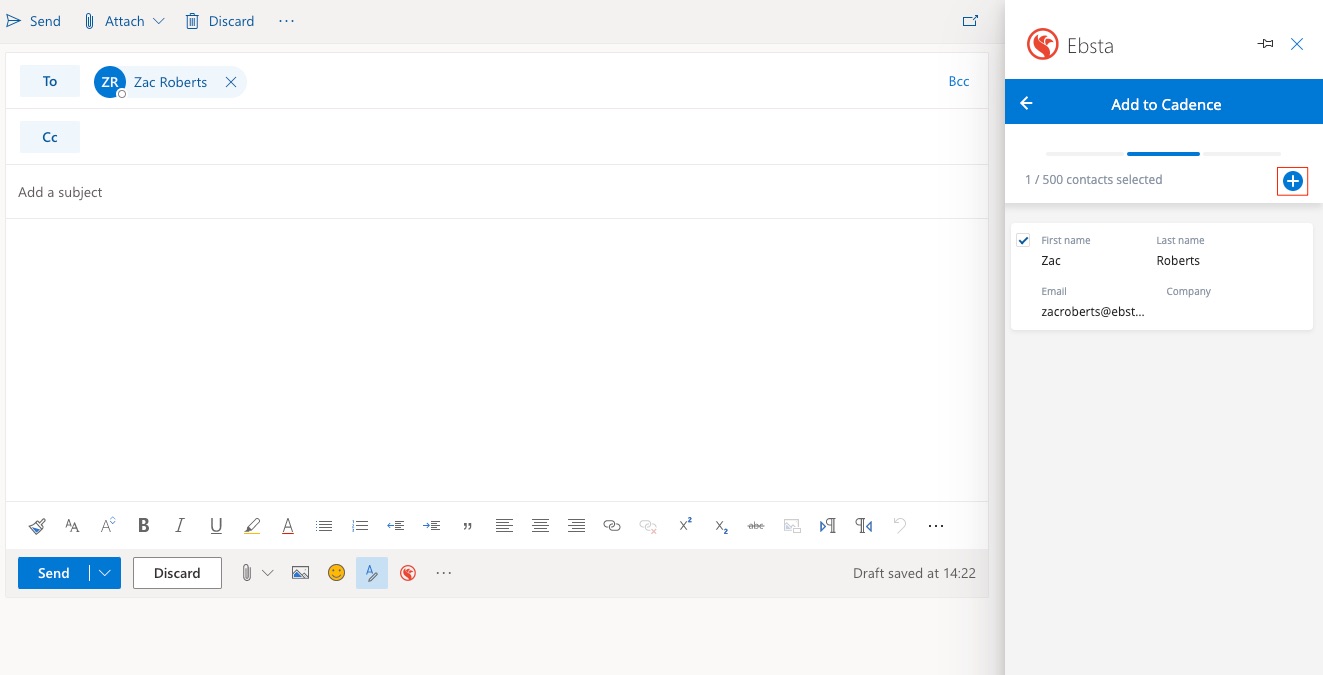The image size is (1323, 675).
Task: Align text right
Action: 576,525
